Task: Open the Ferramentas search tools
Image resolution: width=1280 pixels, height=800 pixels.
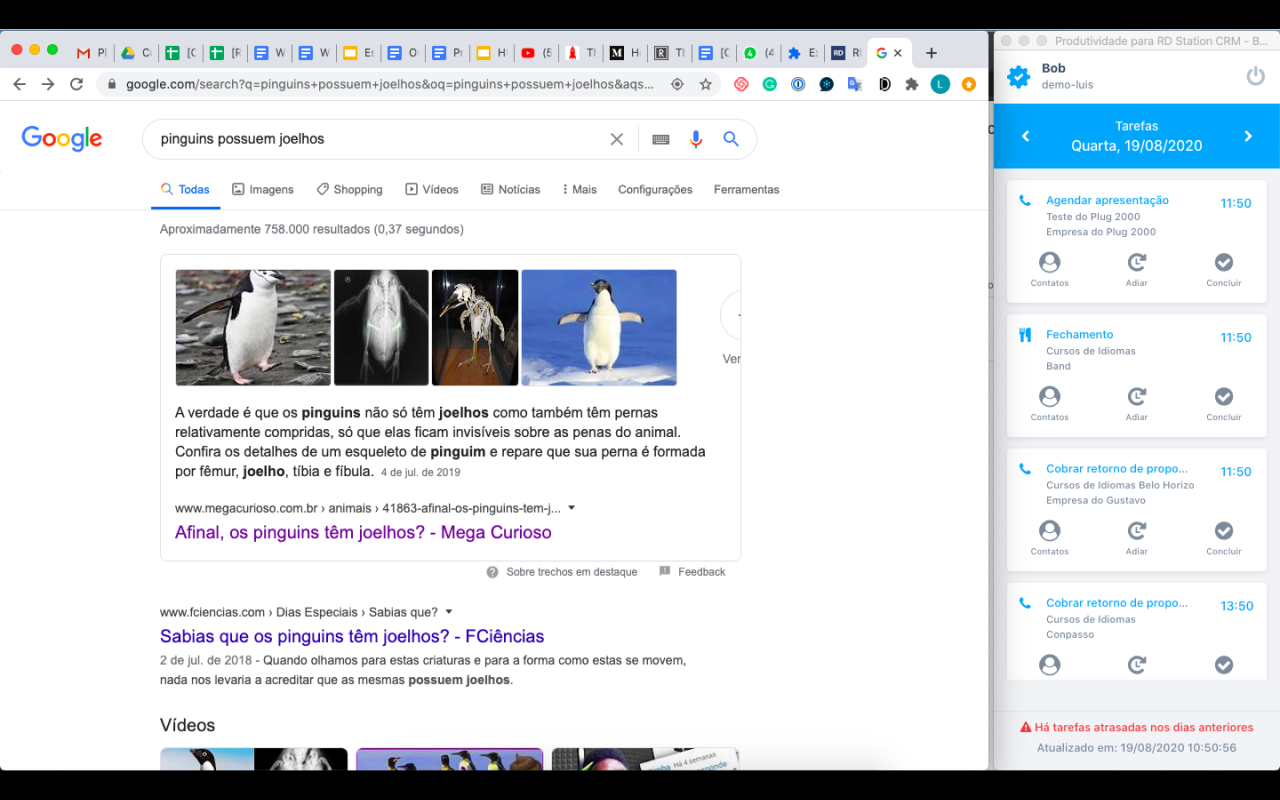Action: pyautogui.click(x=746, y=189)
